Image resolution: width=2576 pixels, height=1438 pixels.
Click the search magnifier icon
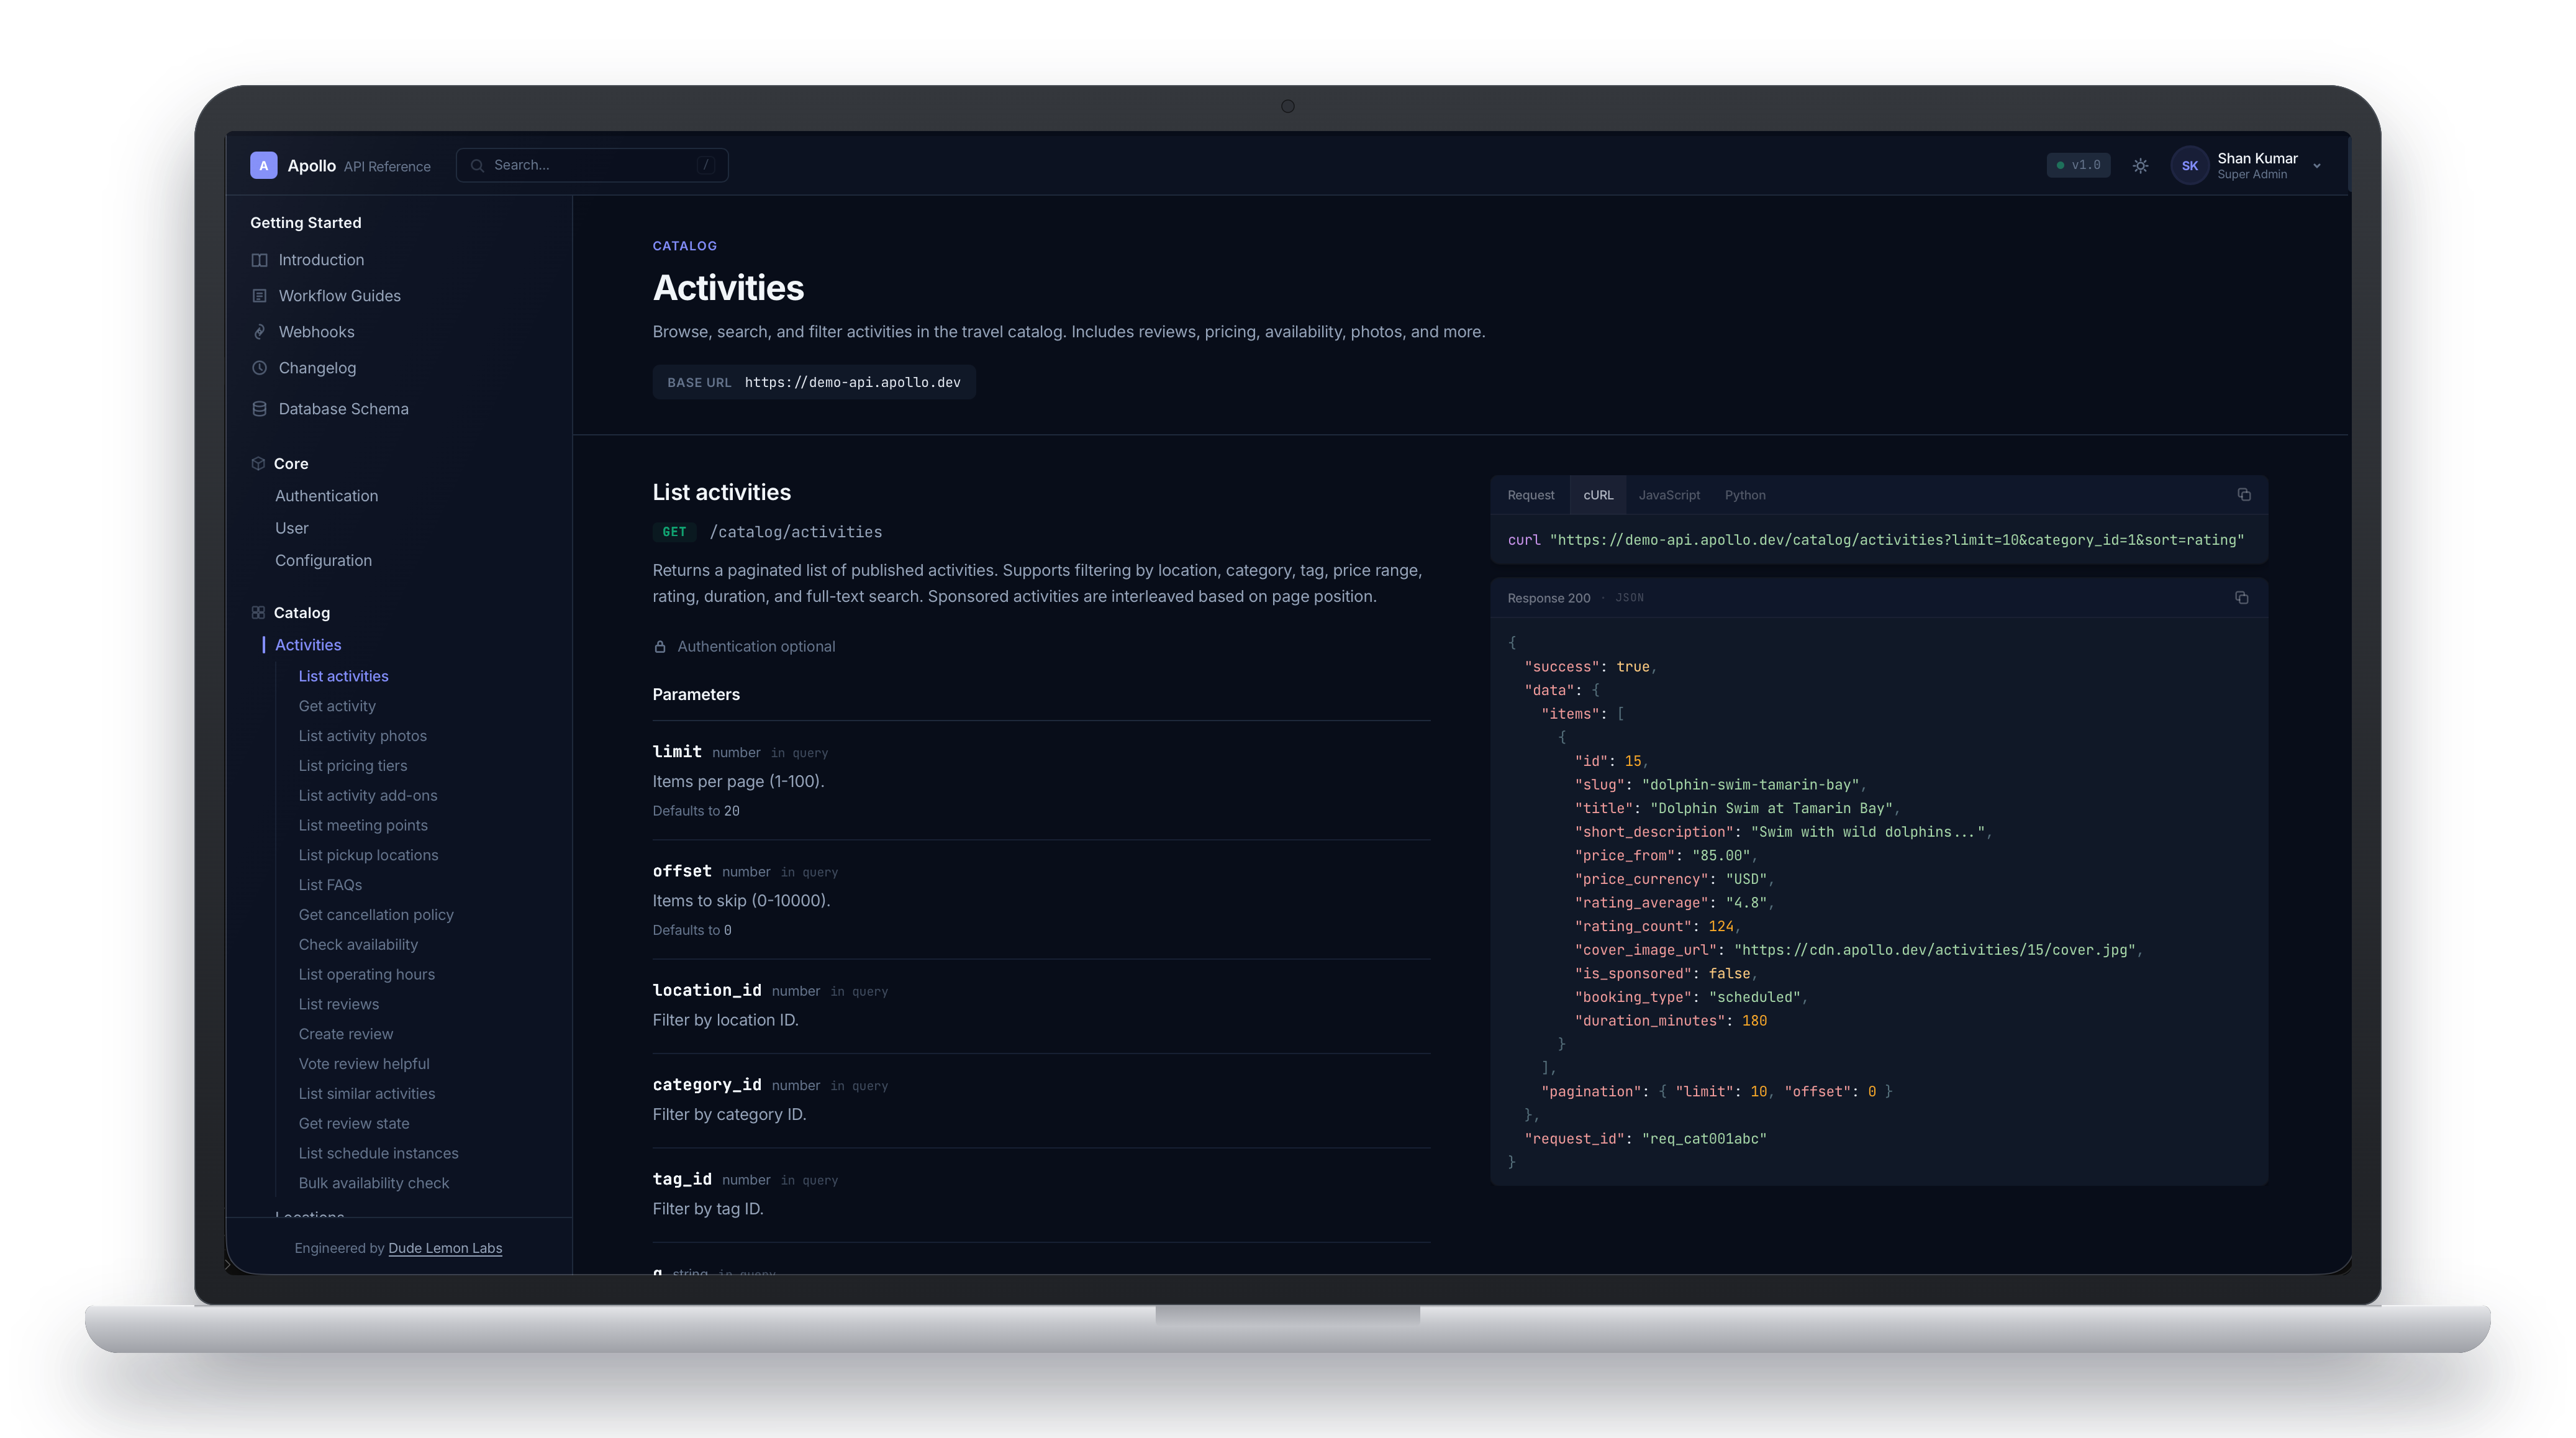point(477,165)
